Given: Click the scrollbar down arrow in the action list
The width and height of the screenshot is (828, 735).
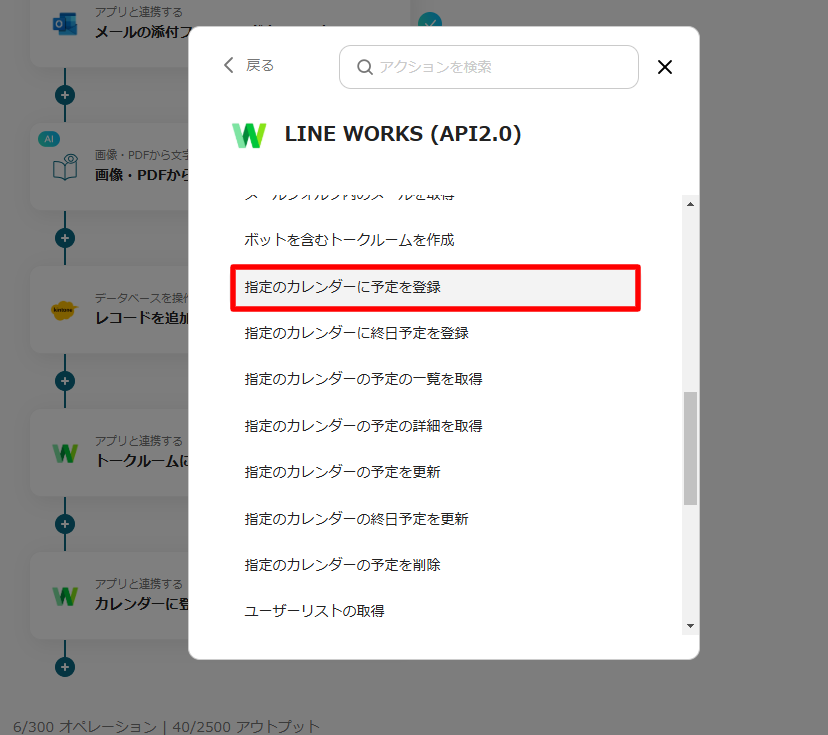Looking at the screenshot, I should click(690, 626).
